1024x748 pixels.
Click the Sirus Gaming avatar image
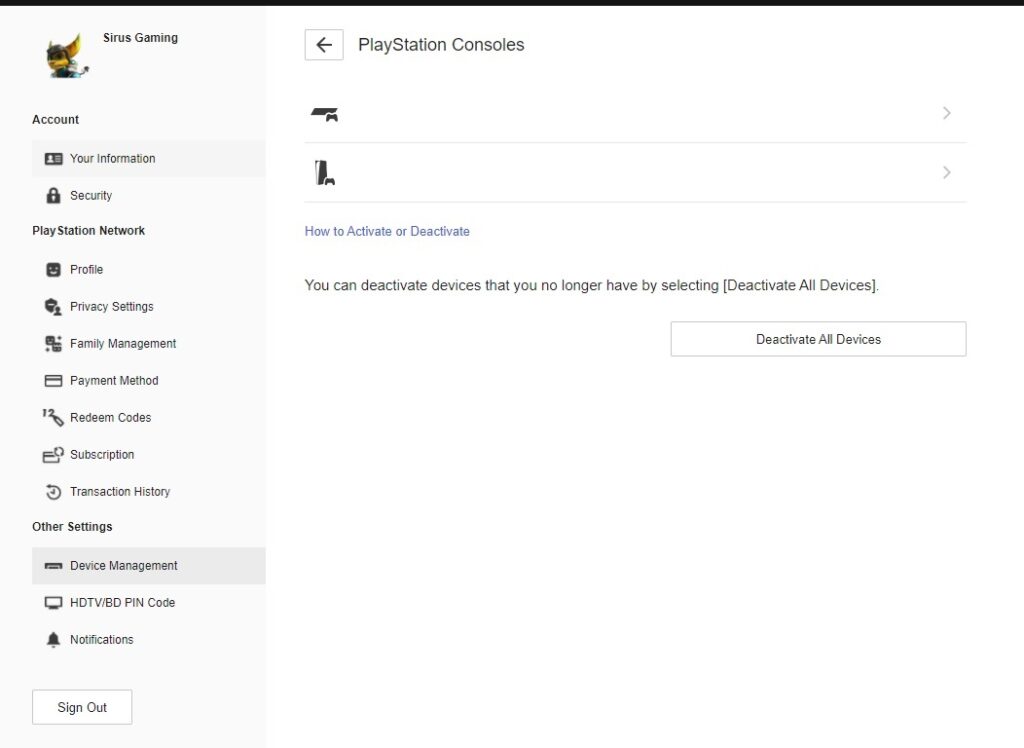pos(67,56)
